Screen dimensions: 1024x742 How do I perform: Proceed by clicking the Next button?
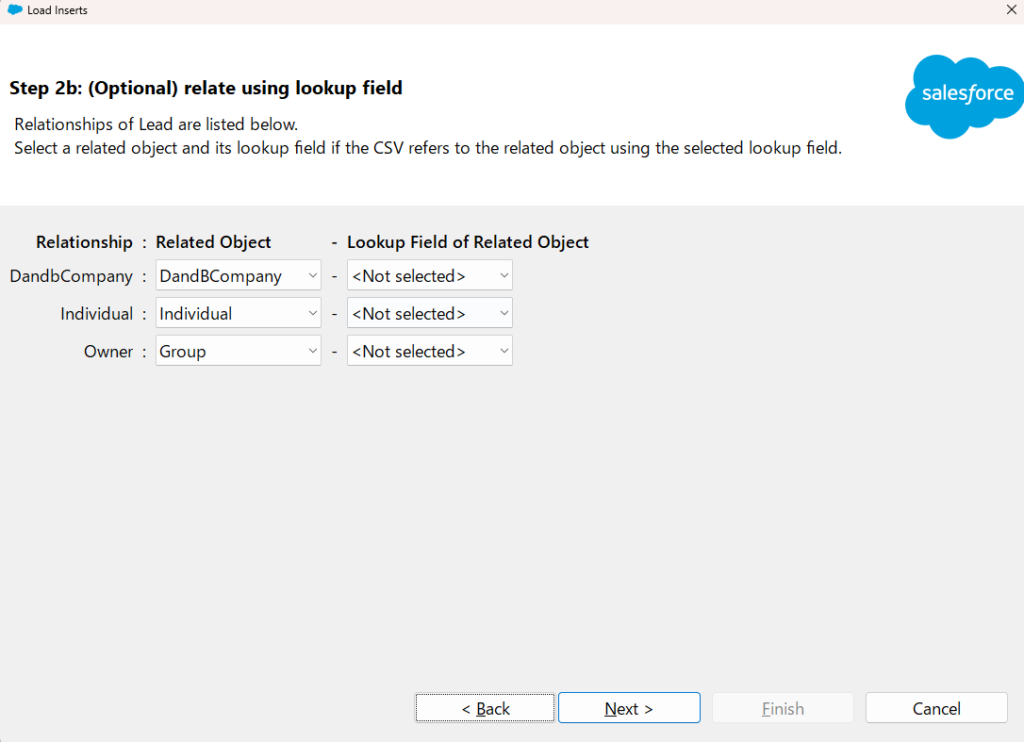click(x=629, y=708)
